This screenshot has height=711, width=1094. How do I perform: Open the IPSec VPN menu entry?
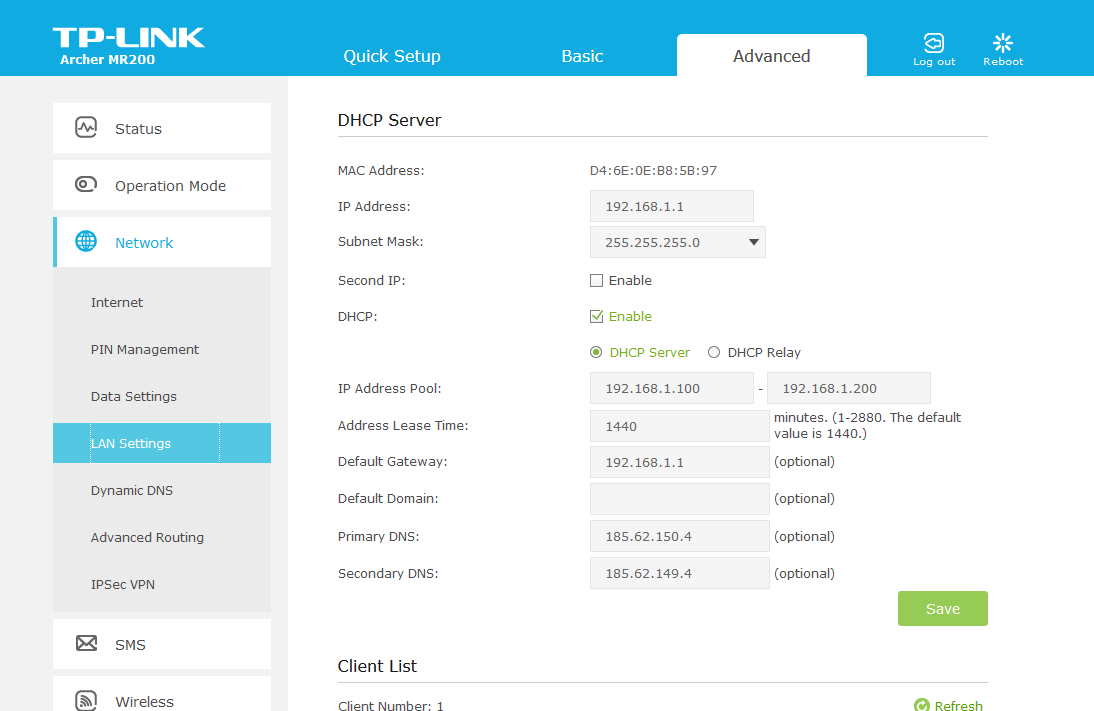(x=123, y=584)
